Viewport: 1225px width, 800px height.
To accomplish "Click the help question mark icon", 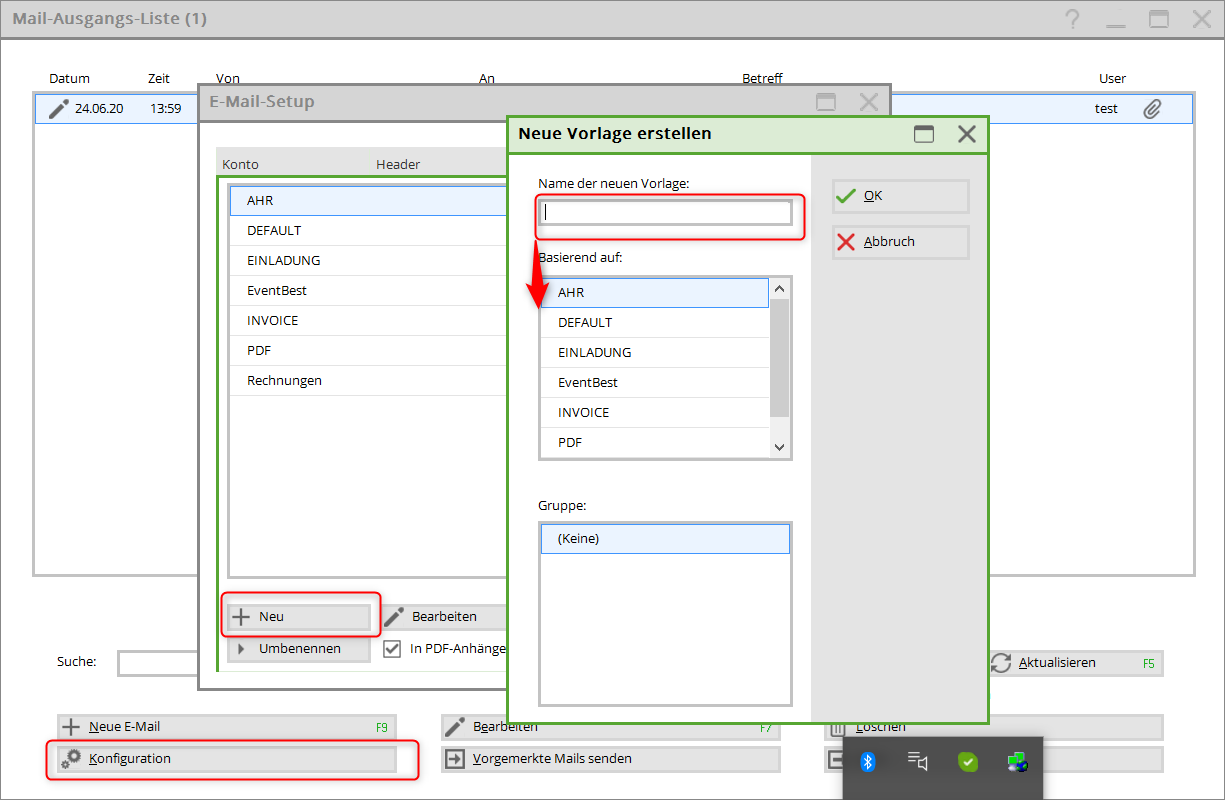I will (1073, 19).
